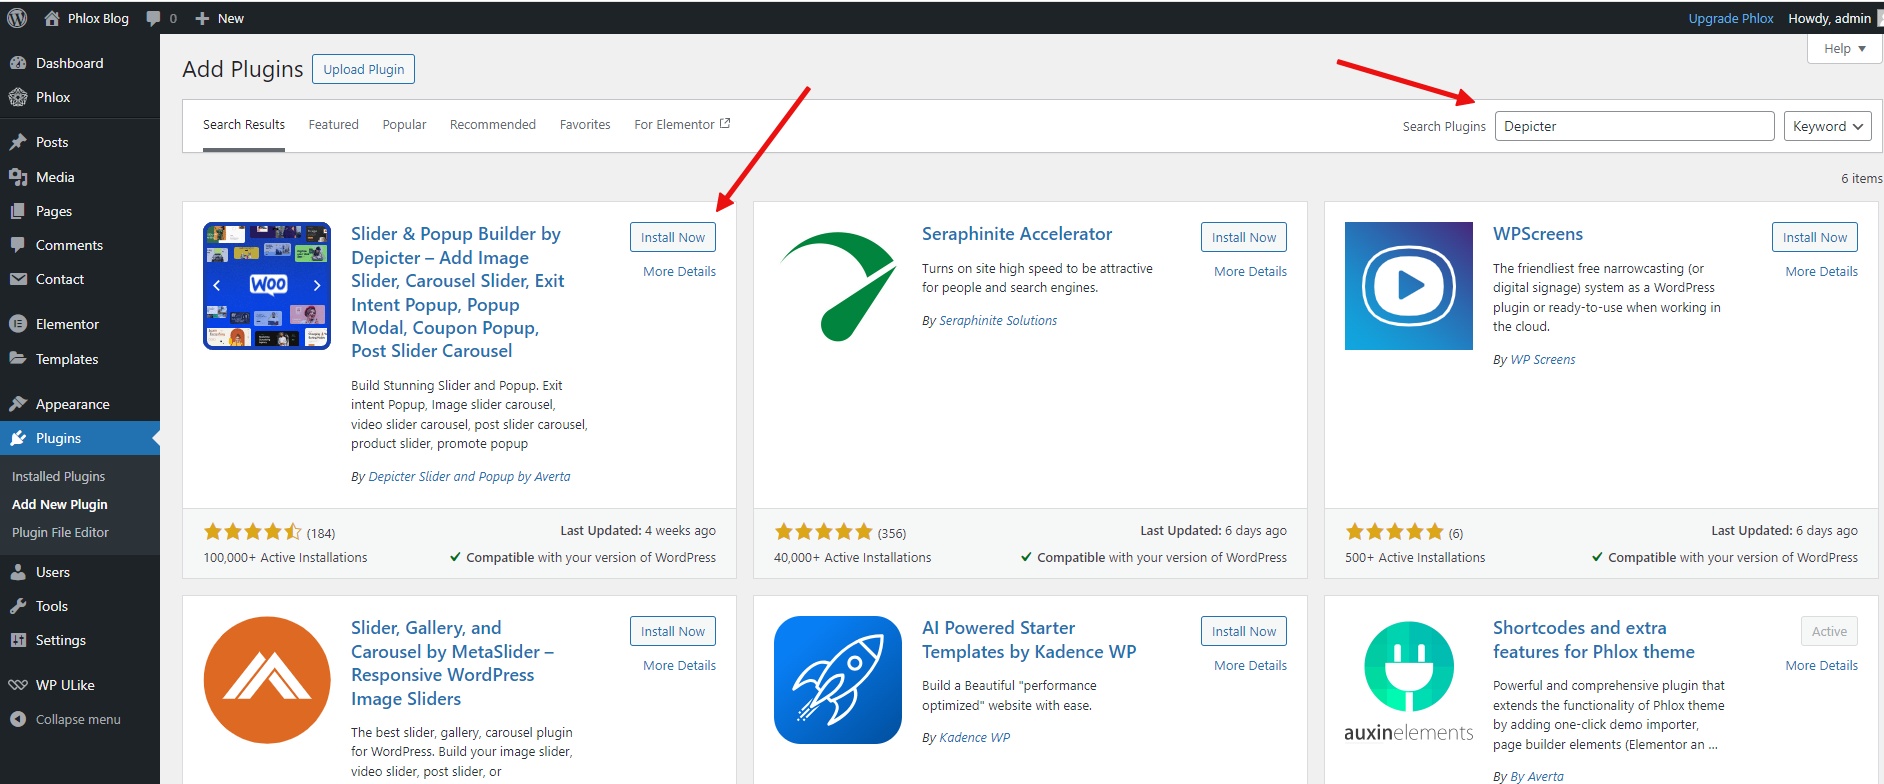
Task: Expand the Help dropdown tab
Action: [x=1844, y=48]
